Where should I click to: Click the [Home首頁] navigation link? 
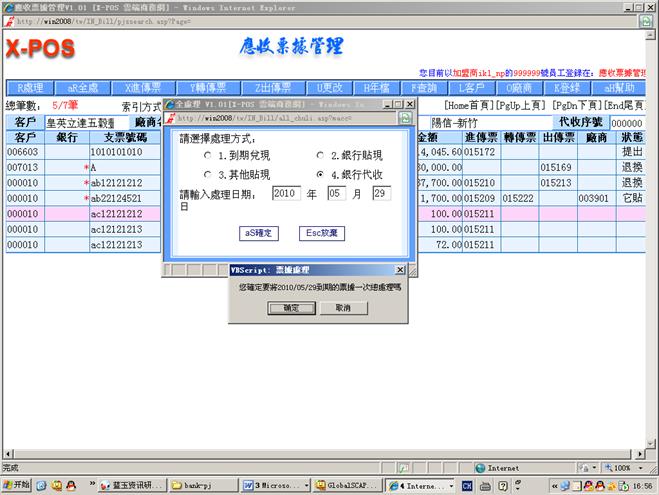(x=470, y=105)
